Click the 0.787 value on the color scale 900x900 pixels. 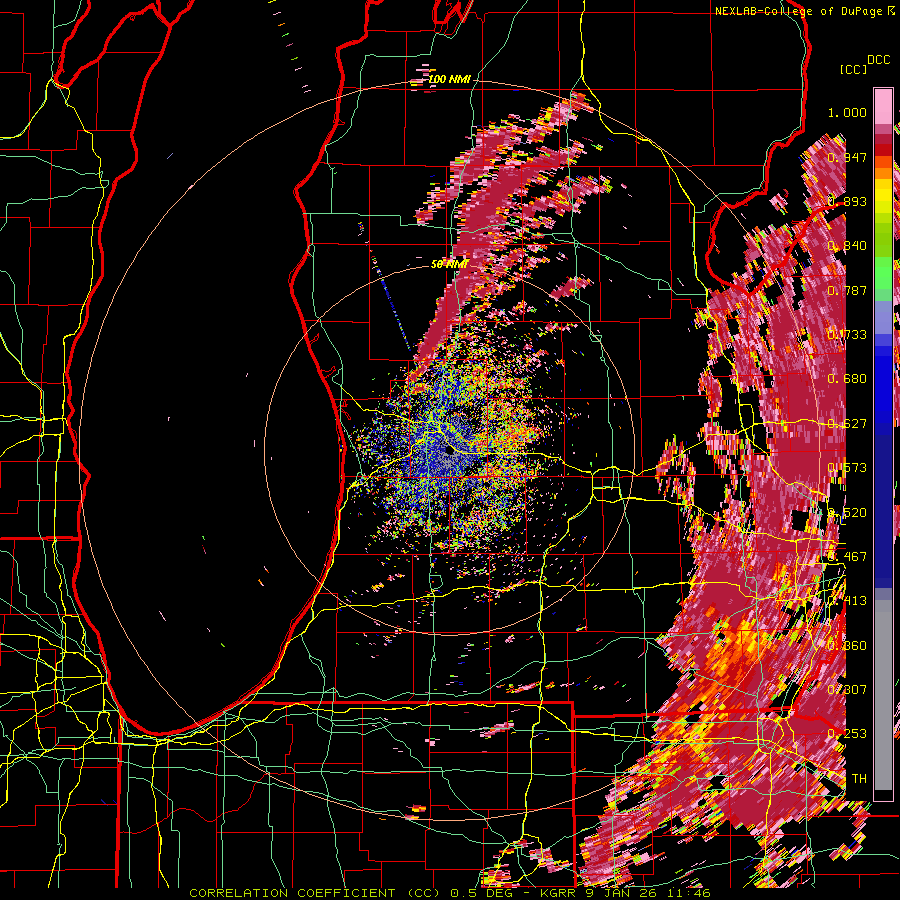(x=847, y=290)
